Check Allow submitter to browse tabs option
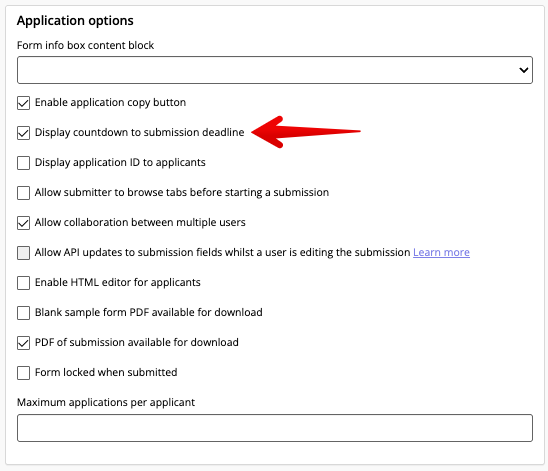The image size is (548, 471). tap(23, 193)
